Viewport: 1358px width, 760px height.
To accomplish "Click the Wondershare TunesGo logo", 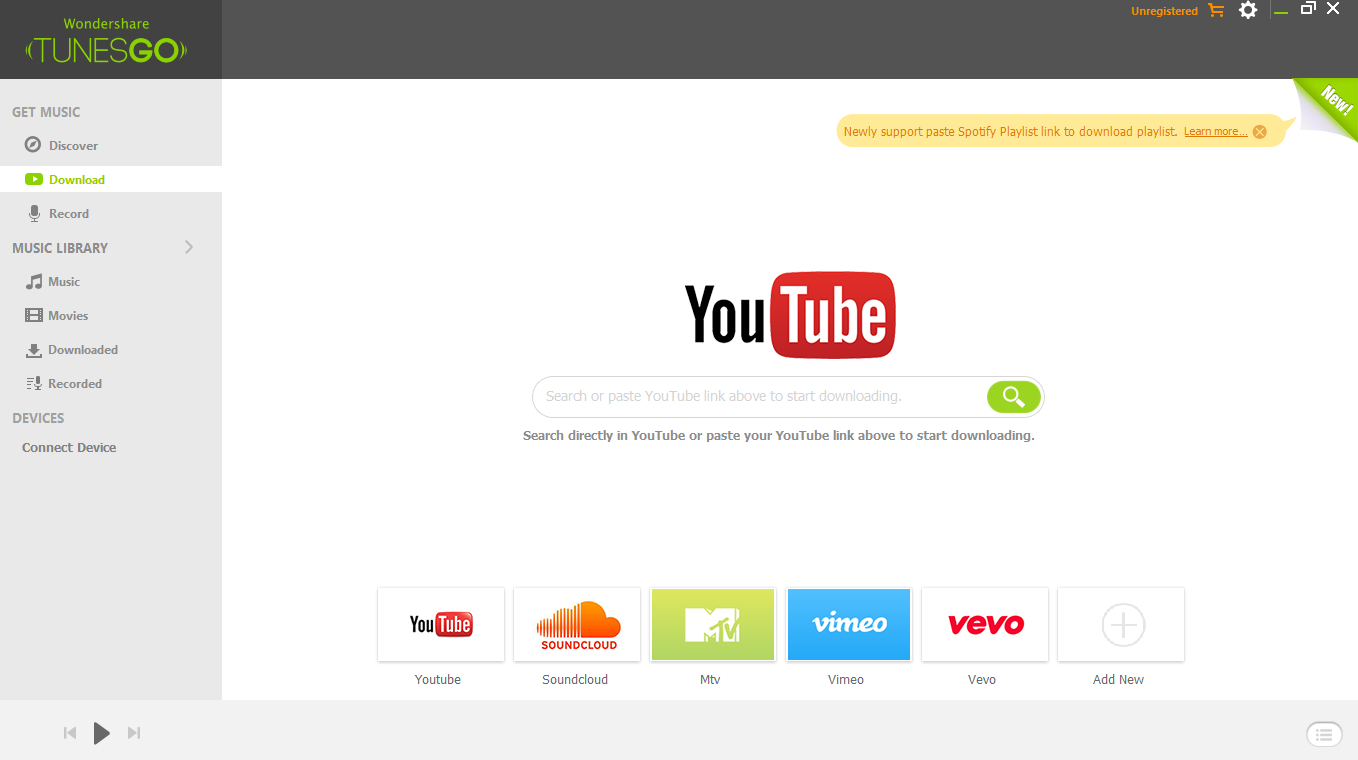I will pyautogui.click(x=107, y=40).
